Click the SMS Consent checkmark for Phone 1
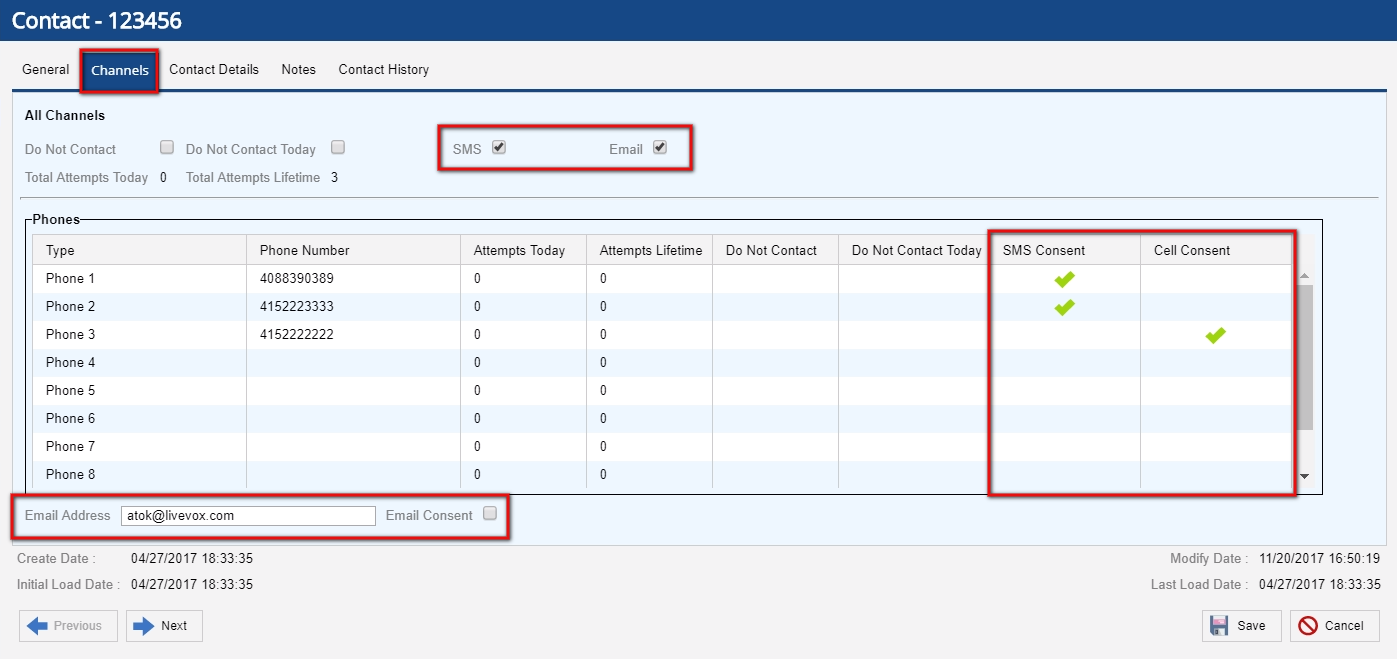The height and width of the screenshot is (659, 1397). point(1064,279)
